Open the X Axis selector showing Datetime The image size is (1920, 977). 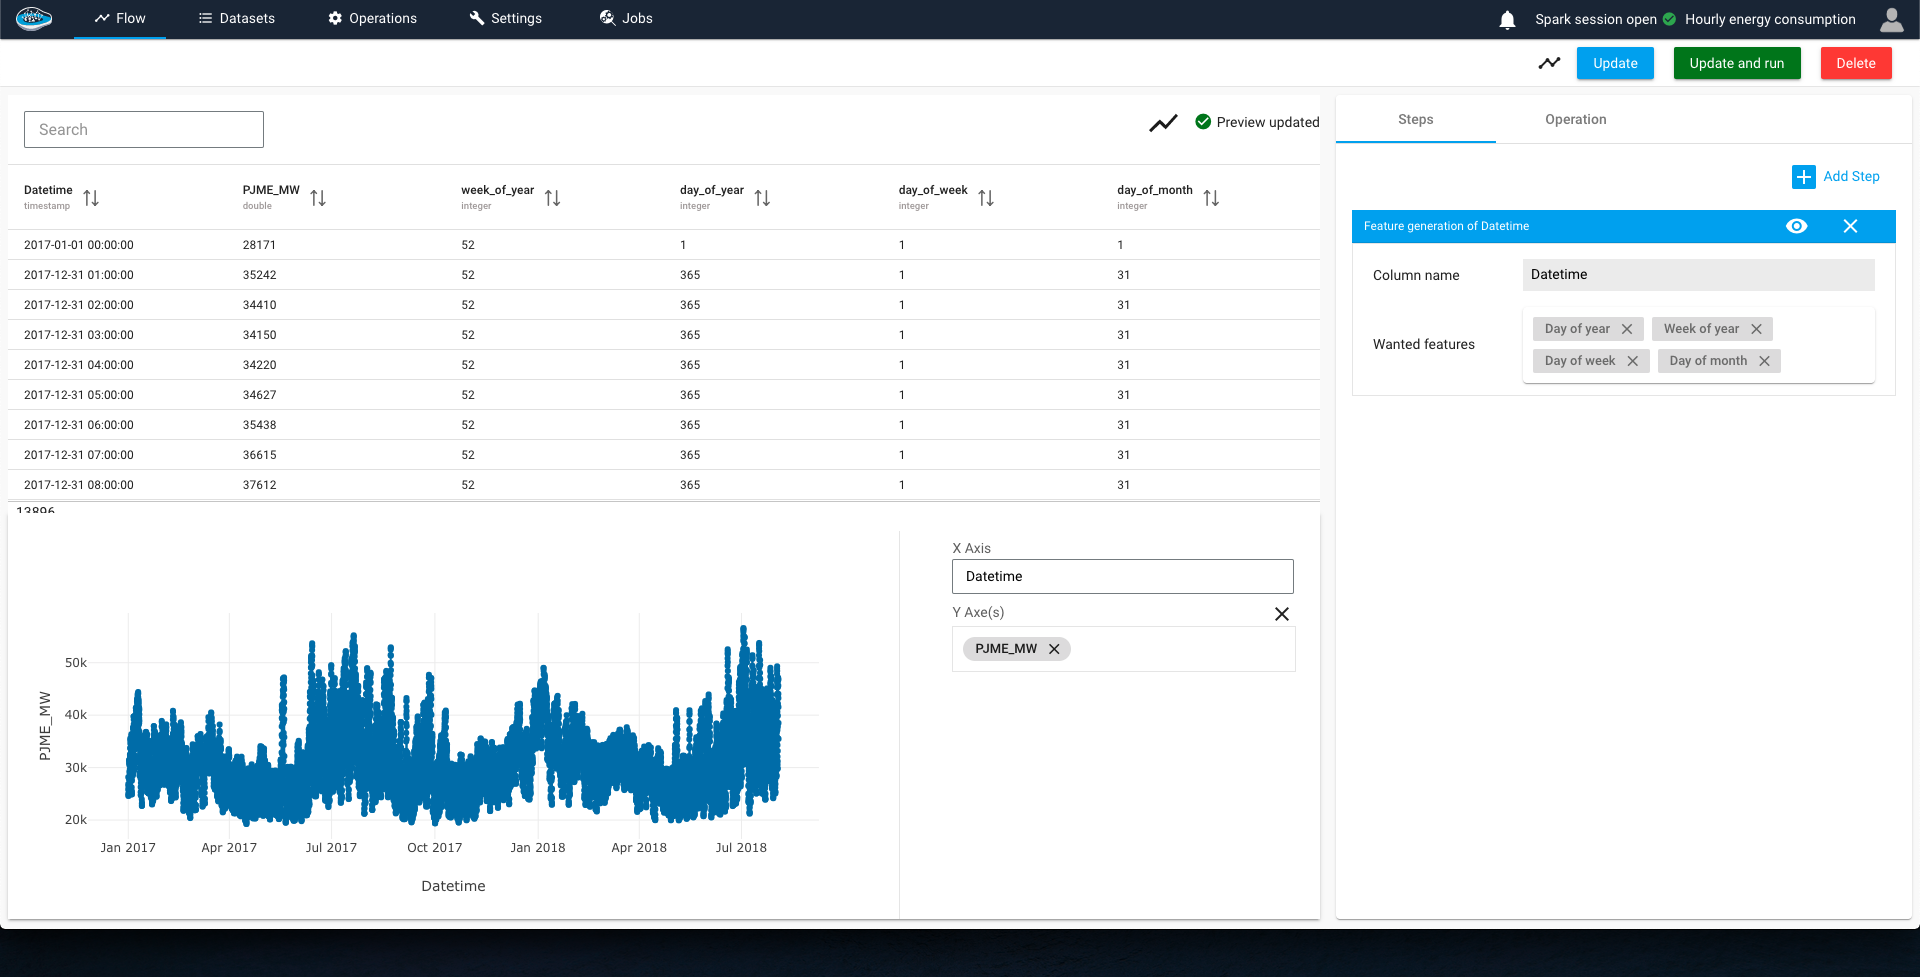(x=1122, y=576)
